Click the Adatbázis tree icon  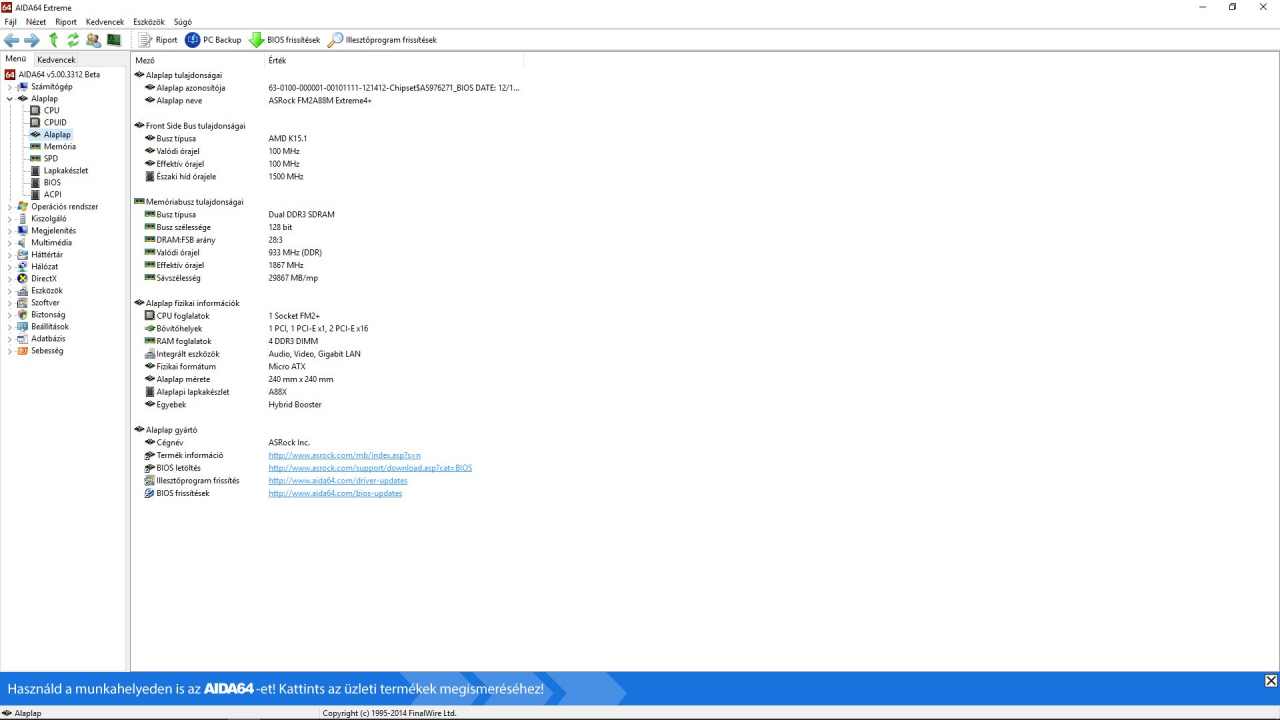click(x=22, y=338)
